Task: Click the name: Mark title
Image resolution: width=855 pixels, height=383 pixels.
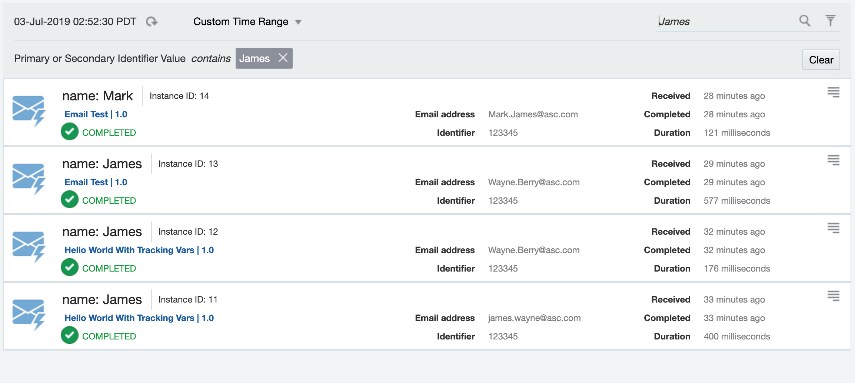Action: (x=98, y=96)
